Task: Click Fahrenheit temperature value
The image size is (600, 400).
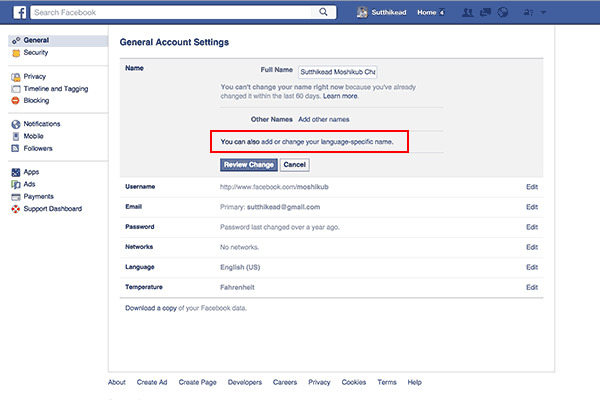Action: (237, 287)
